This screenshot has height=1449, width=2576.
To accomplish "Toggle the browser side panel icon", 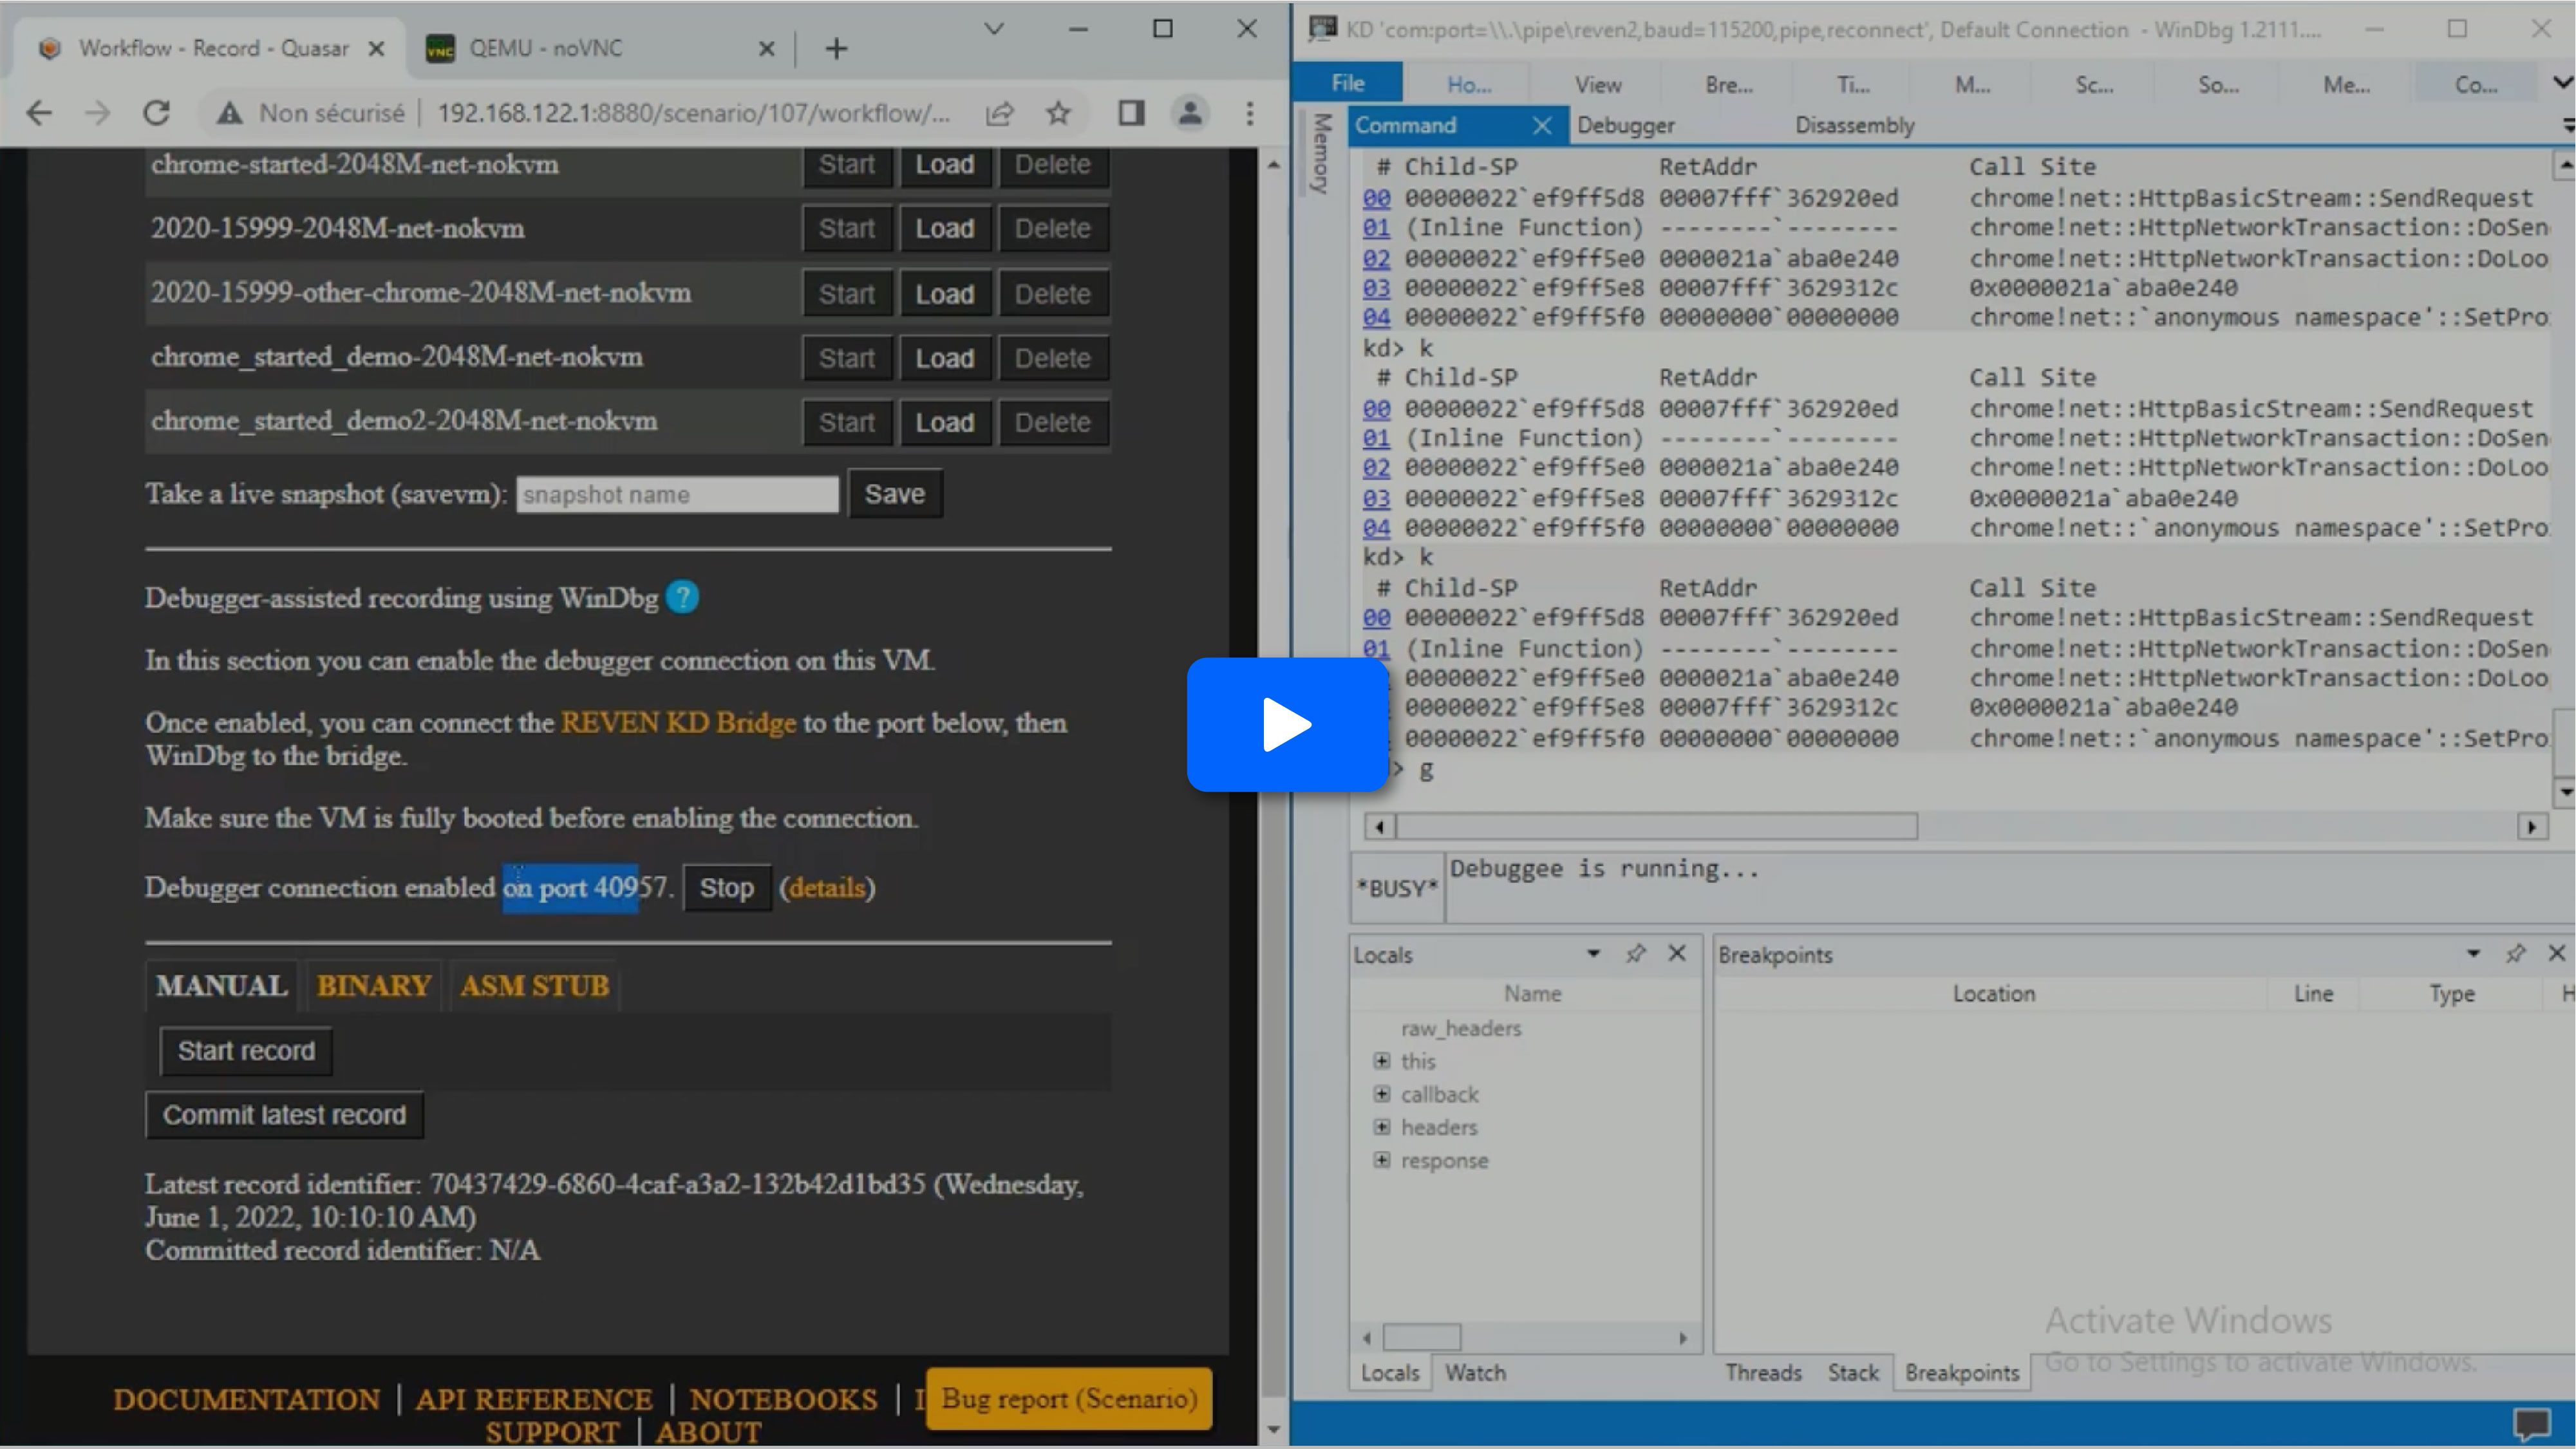I will 1131,113.
